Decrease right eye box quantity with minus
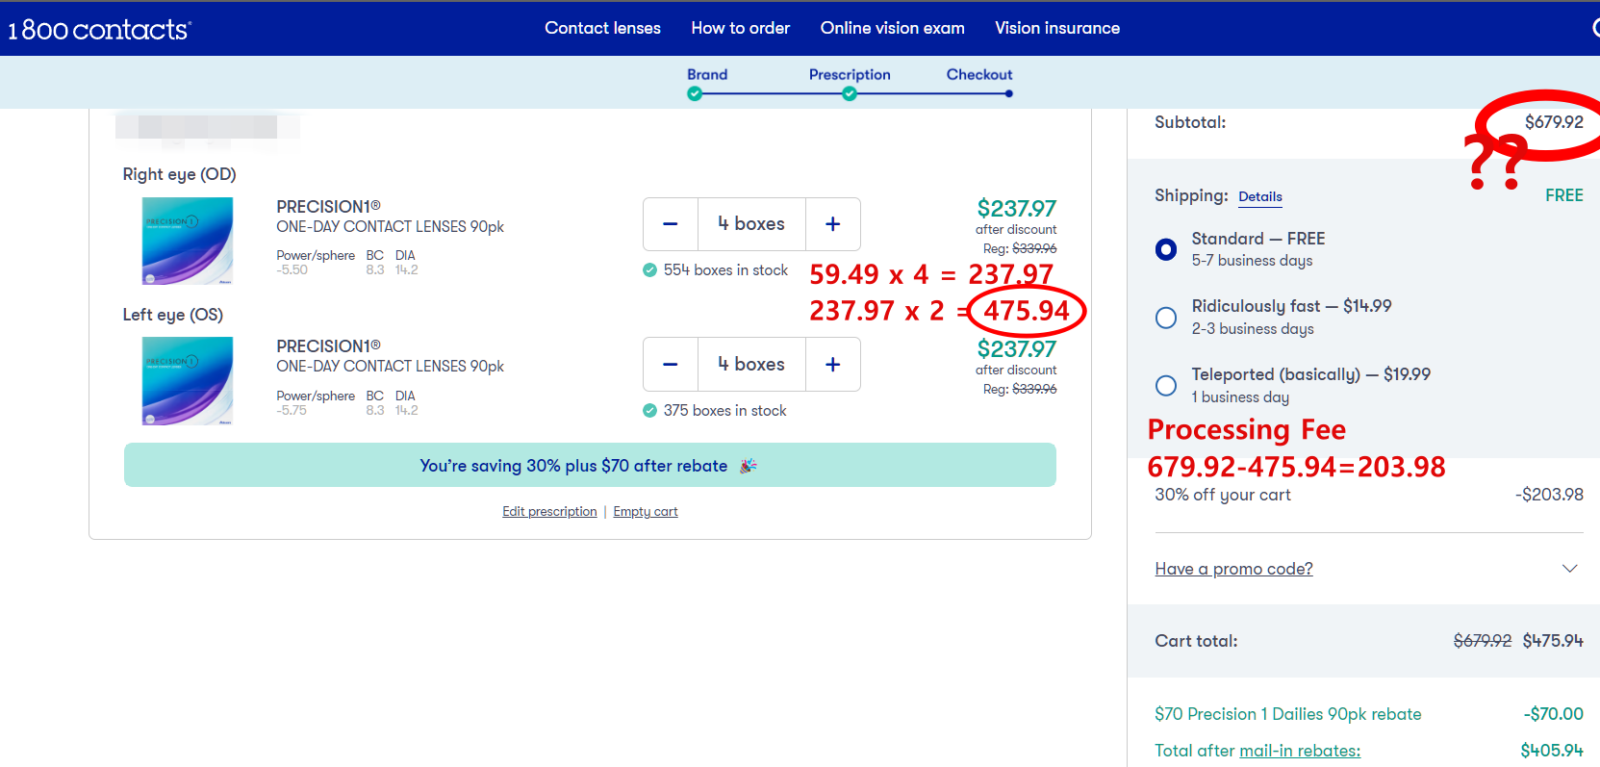The height and width of the screenshot is (767, 1600). (x=670, y=224)
